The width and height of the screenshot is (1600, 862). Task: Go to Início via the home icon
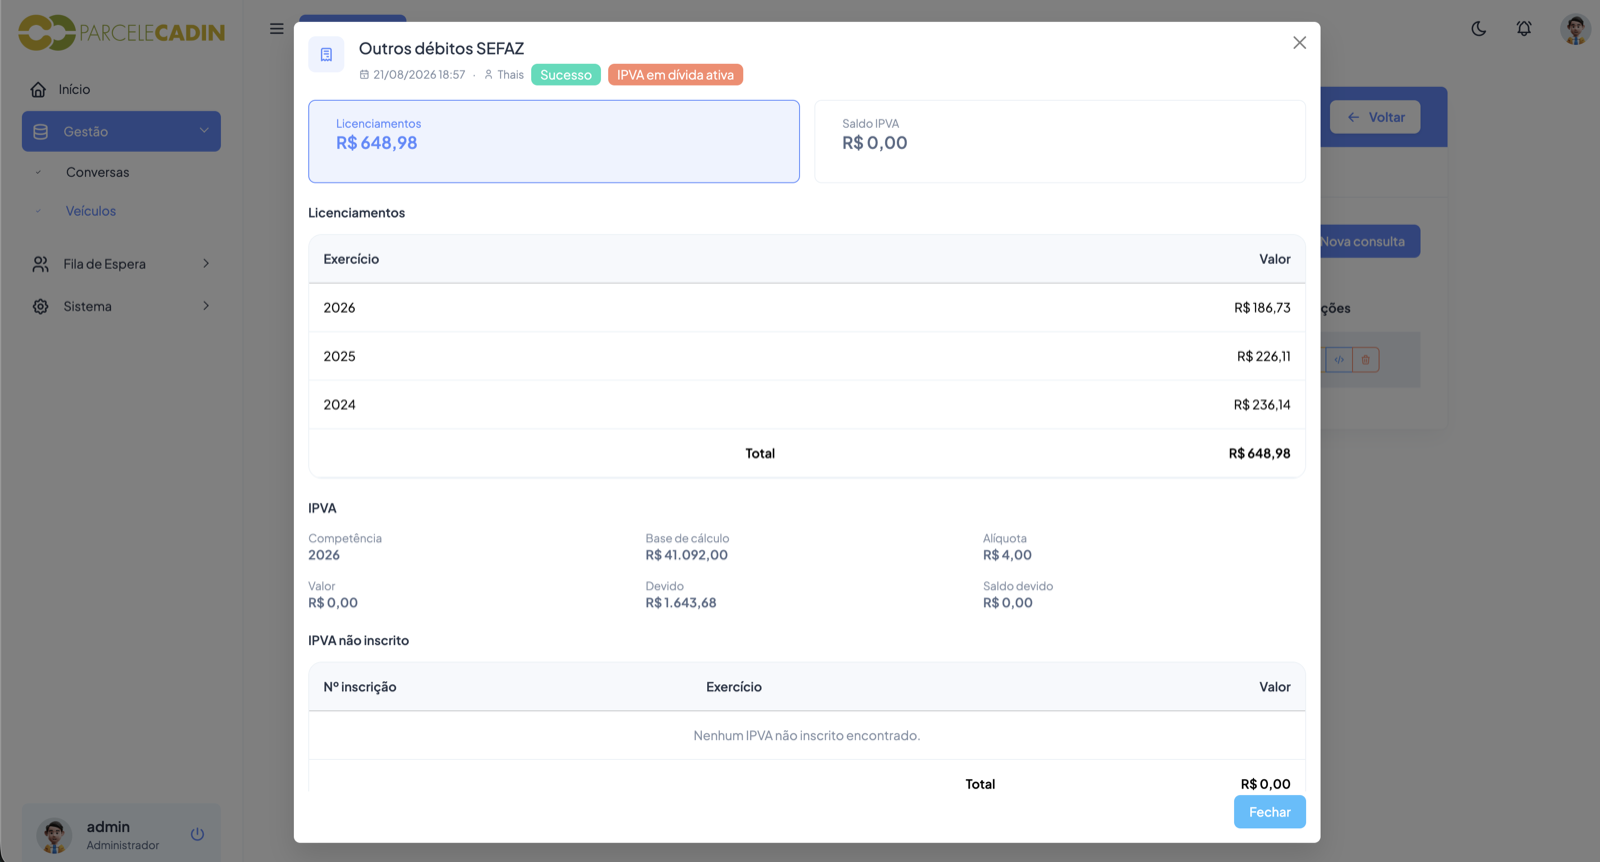[x=39, y=90]
